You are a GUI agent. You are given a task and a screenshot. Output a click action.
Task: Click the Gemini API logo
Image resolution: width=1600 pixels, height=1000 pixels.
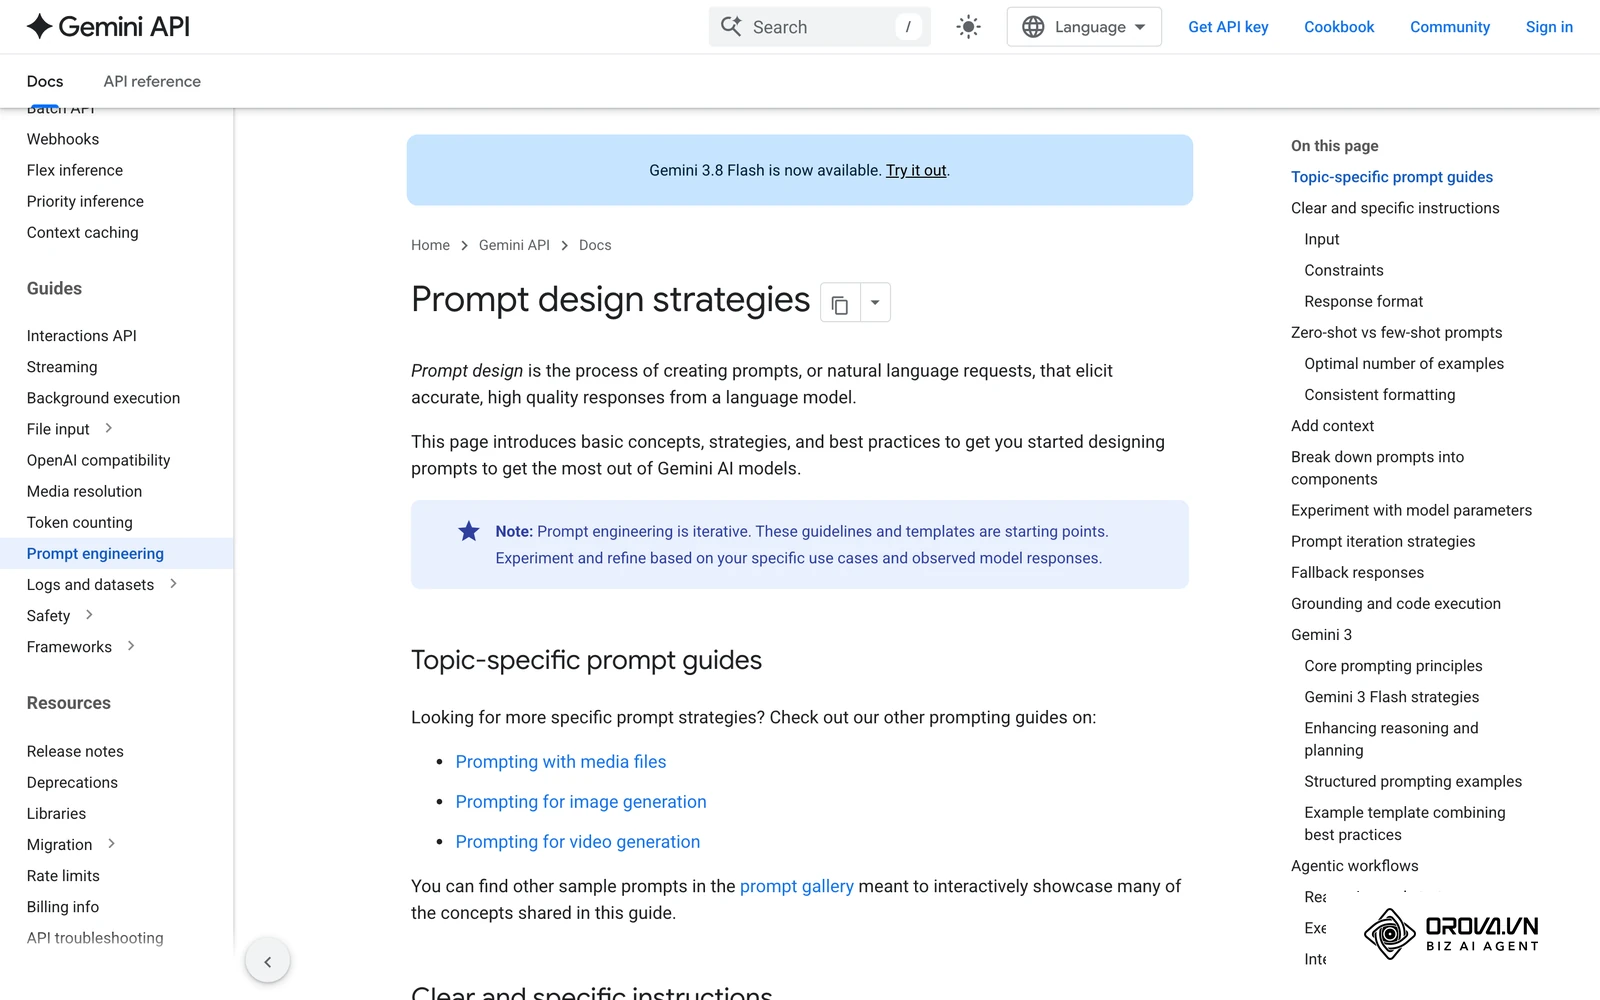click(108, 27)
